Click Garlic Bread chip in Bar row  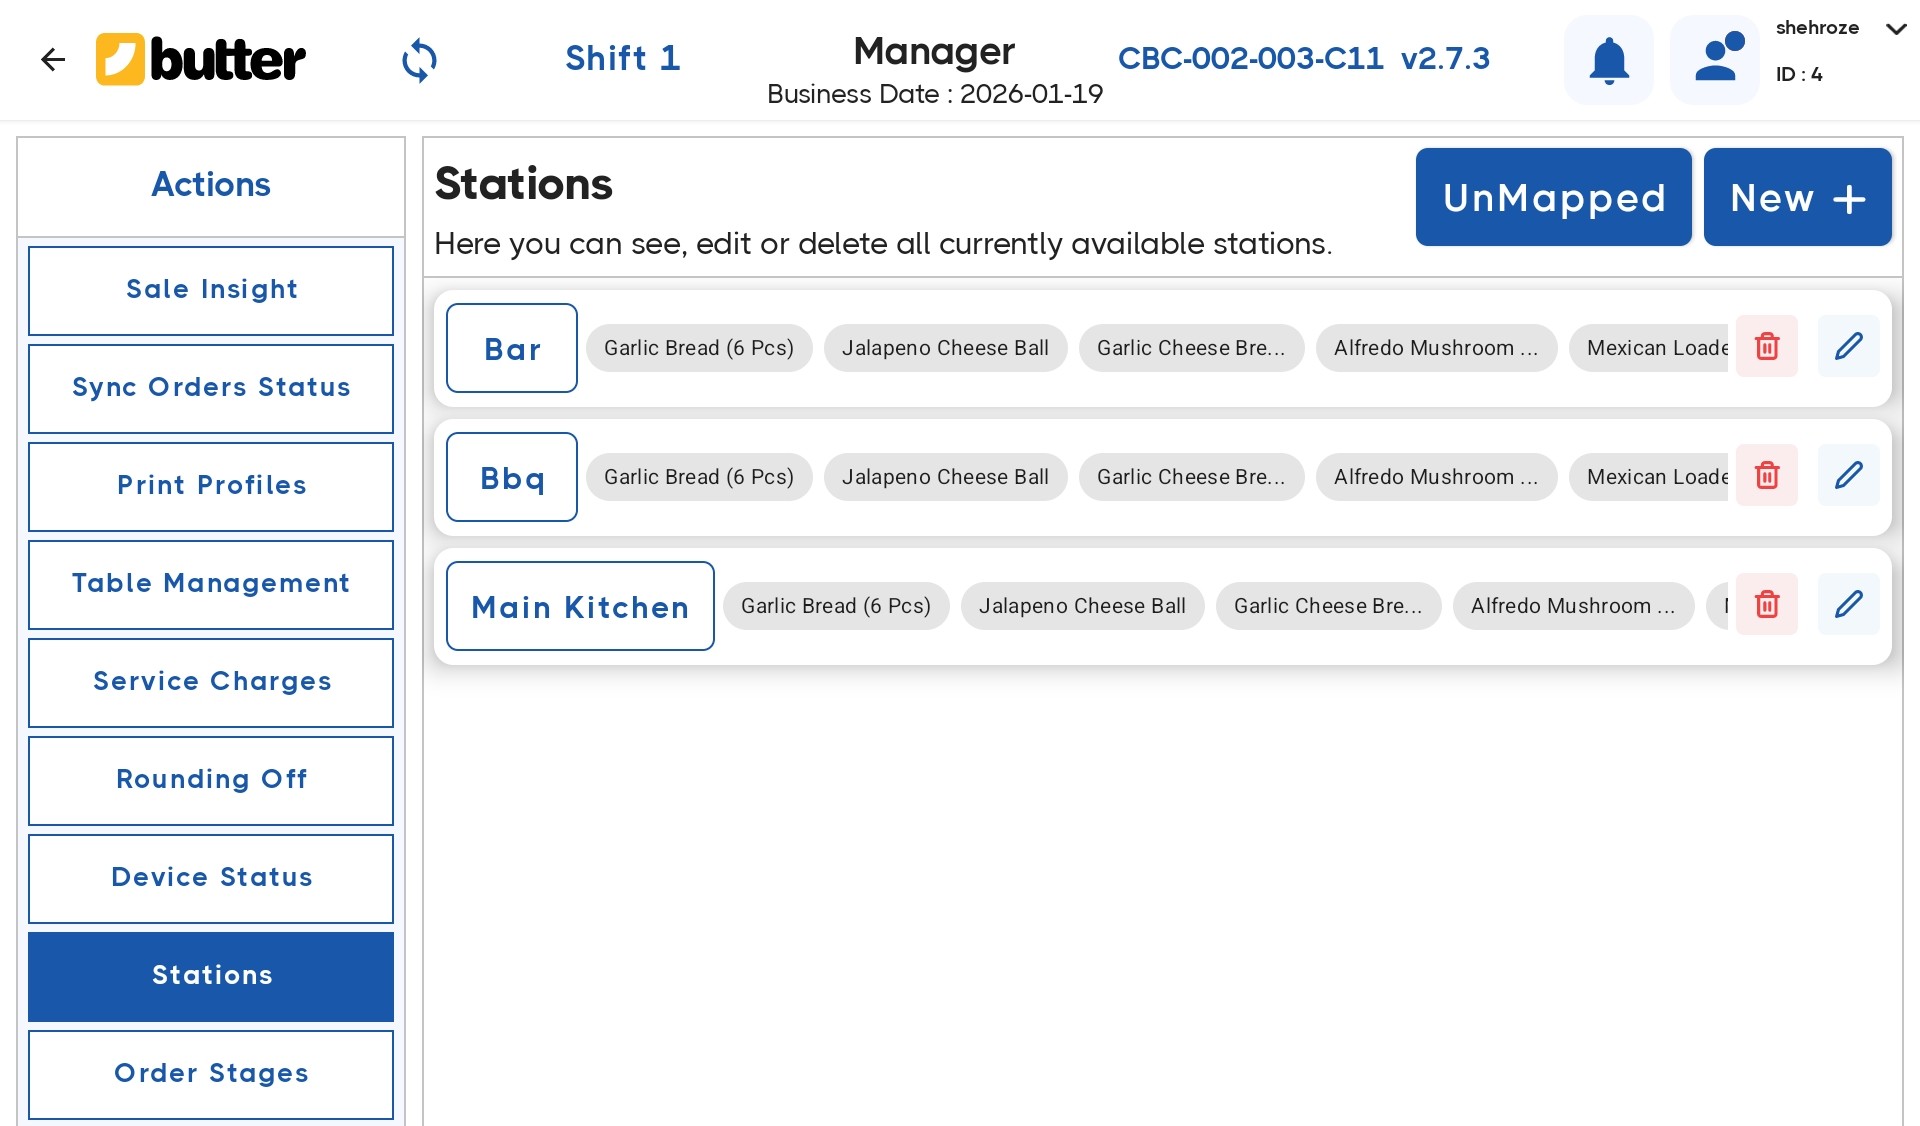tap(698, 348)
